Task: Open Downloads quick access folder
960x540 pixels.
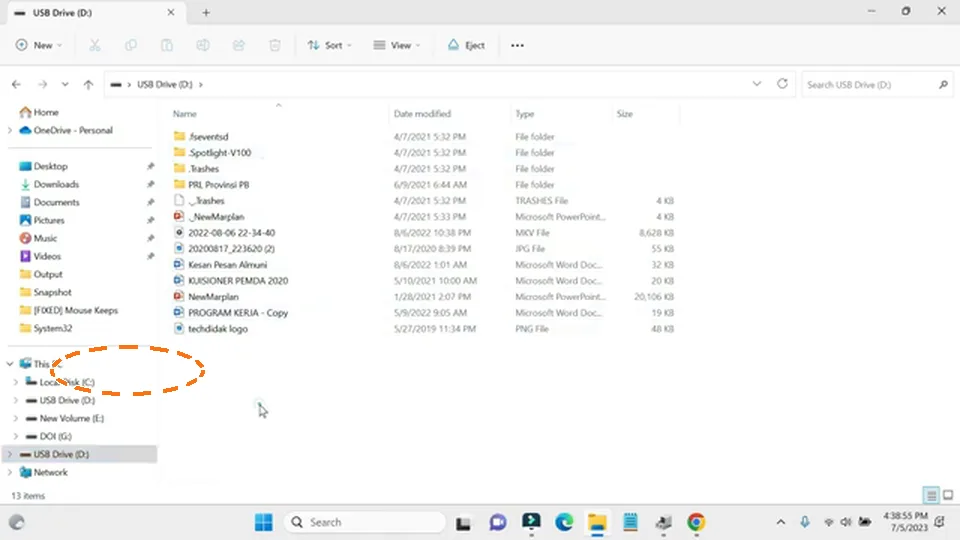Action: point(49,184)
